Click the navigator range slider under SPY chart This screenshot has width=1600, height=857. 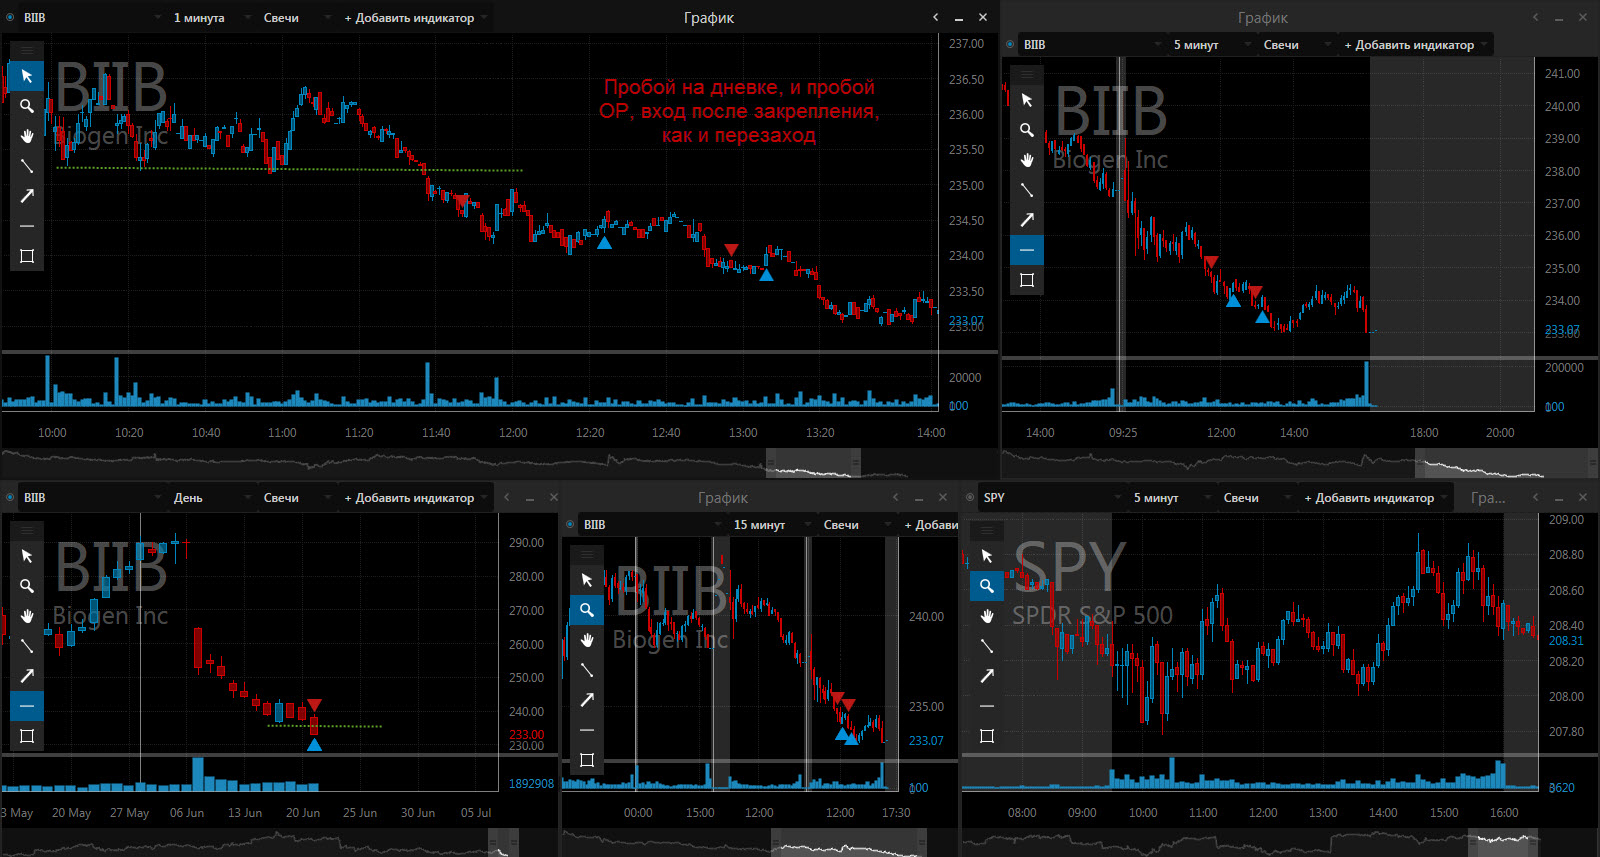coord(1502,843)
